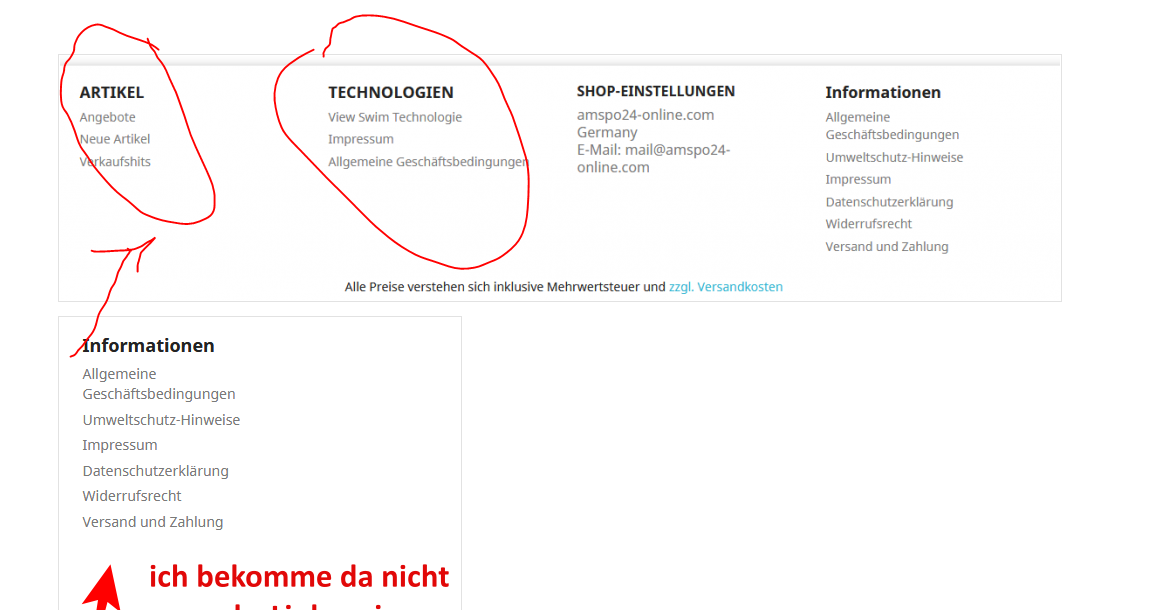Image resolution: width=1165 pixels, height=610 pixels.
Task: Click the ARTIKEL column heading
Action: (x=111, y=92)
